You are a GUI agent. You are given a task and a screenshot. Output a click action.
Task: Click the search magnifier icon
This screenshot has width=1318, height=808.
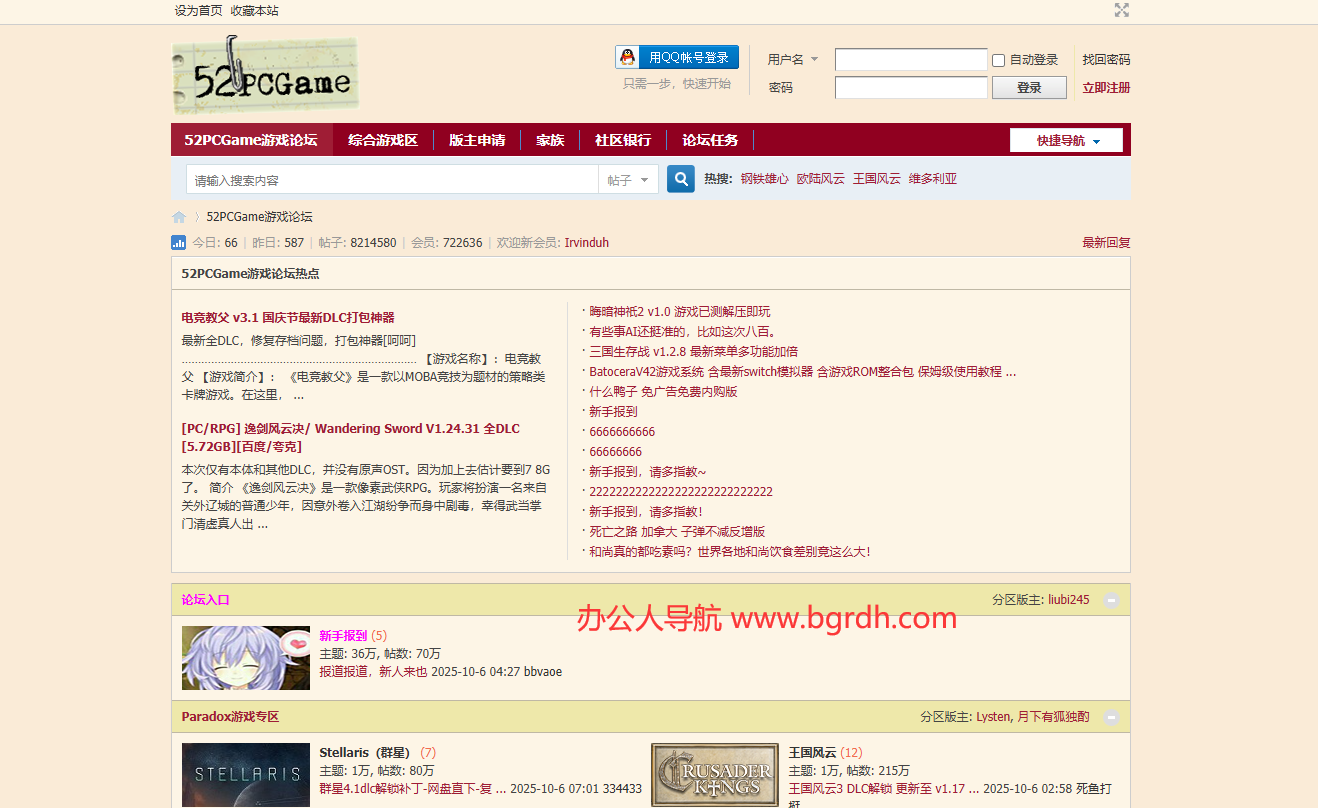click(x=680, y=178)
